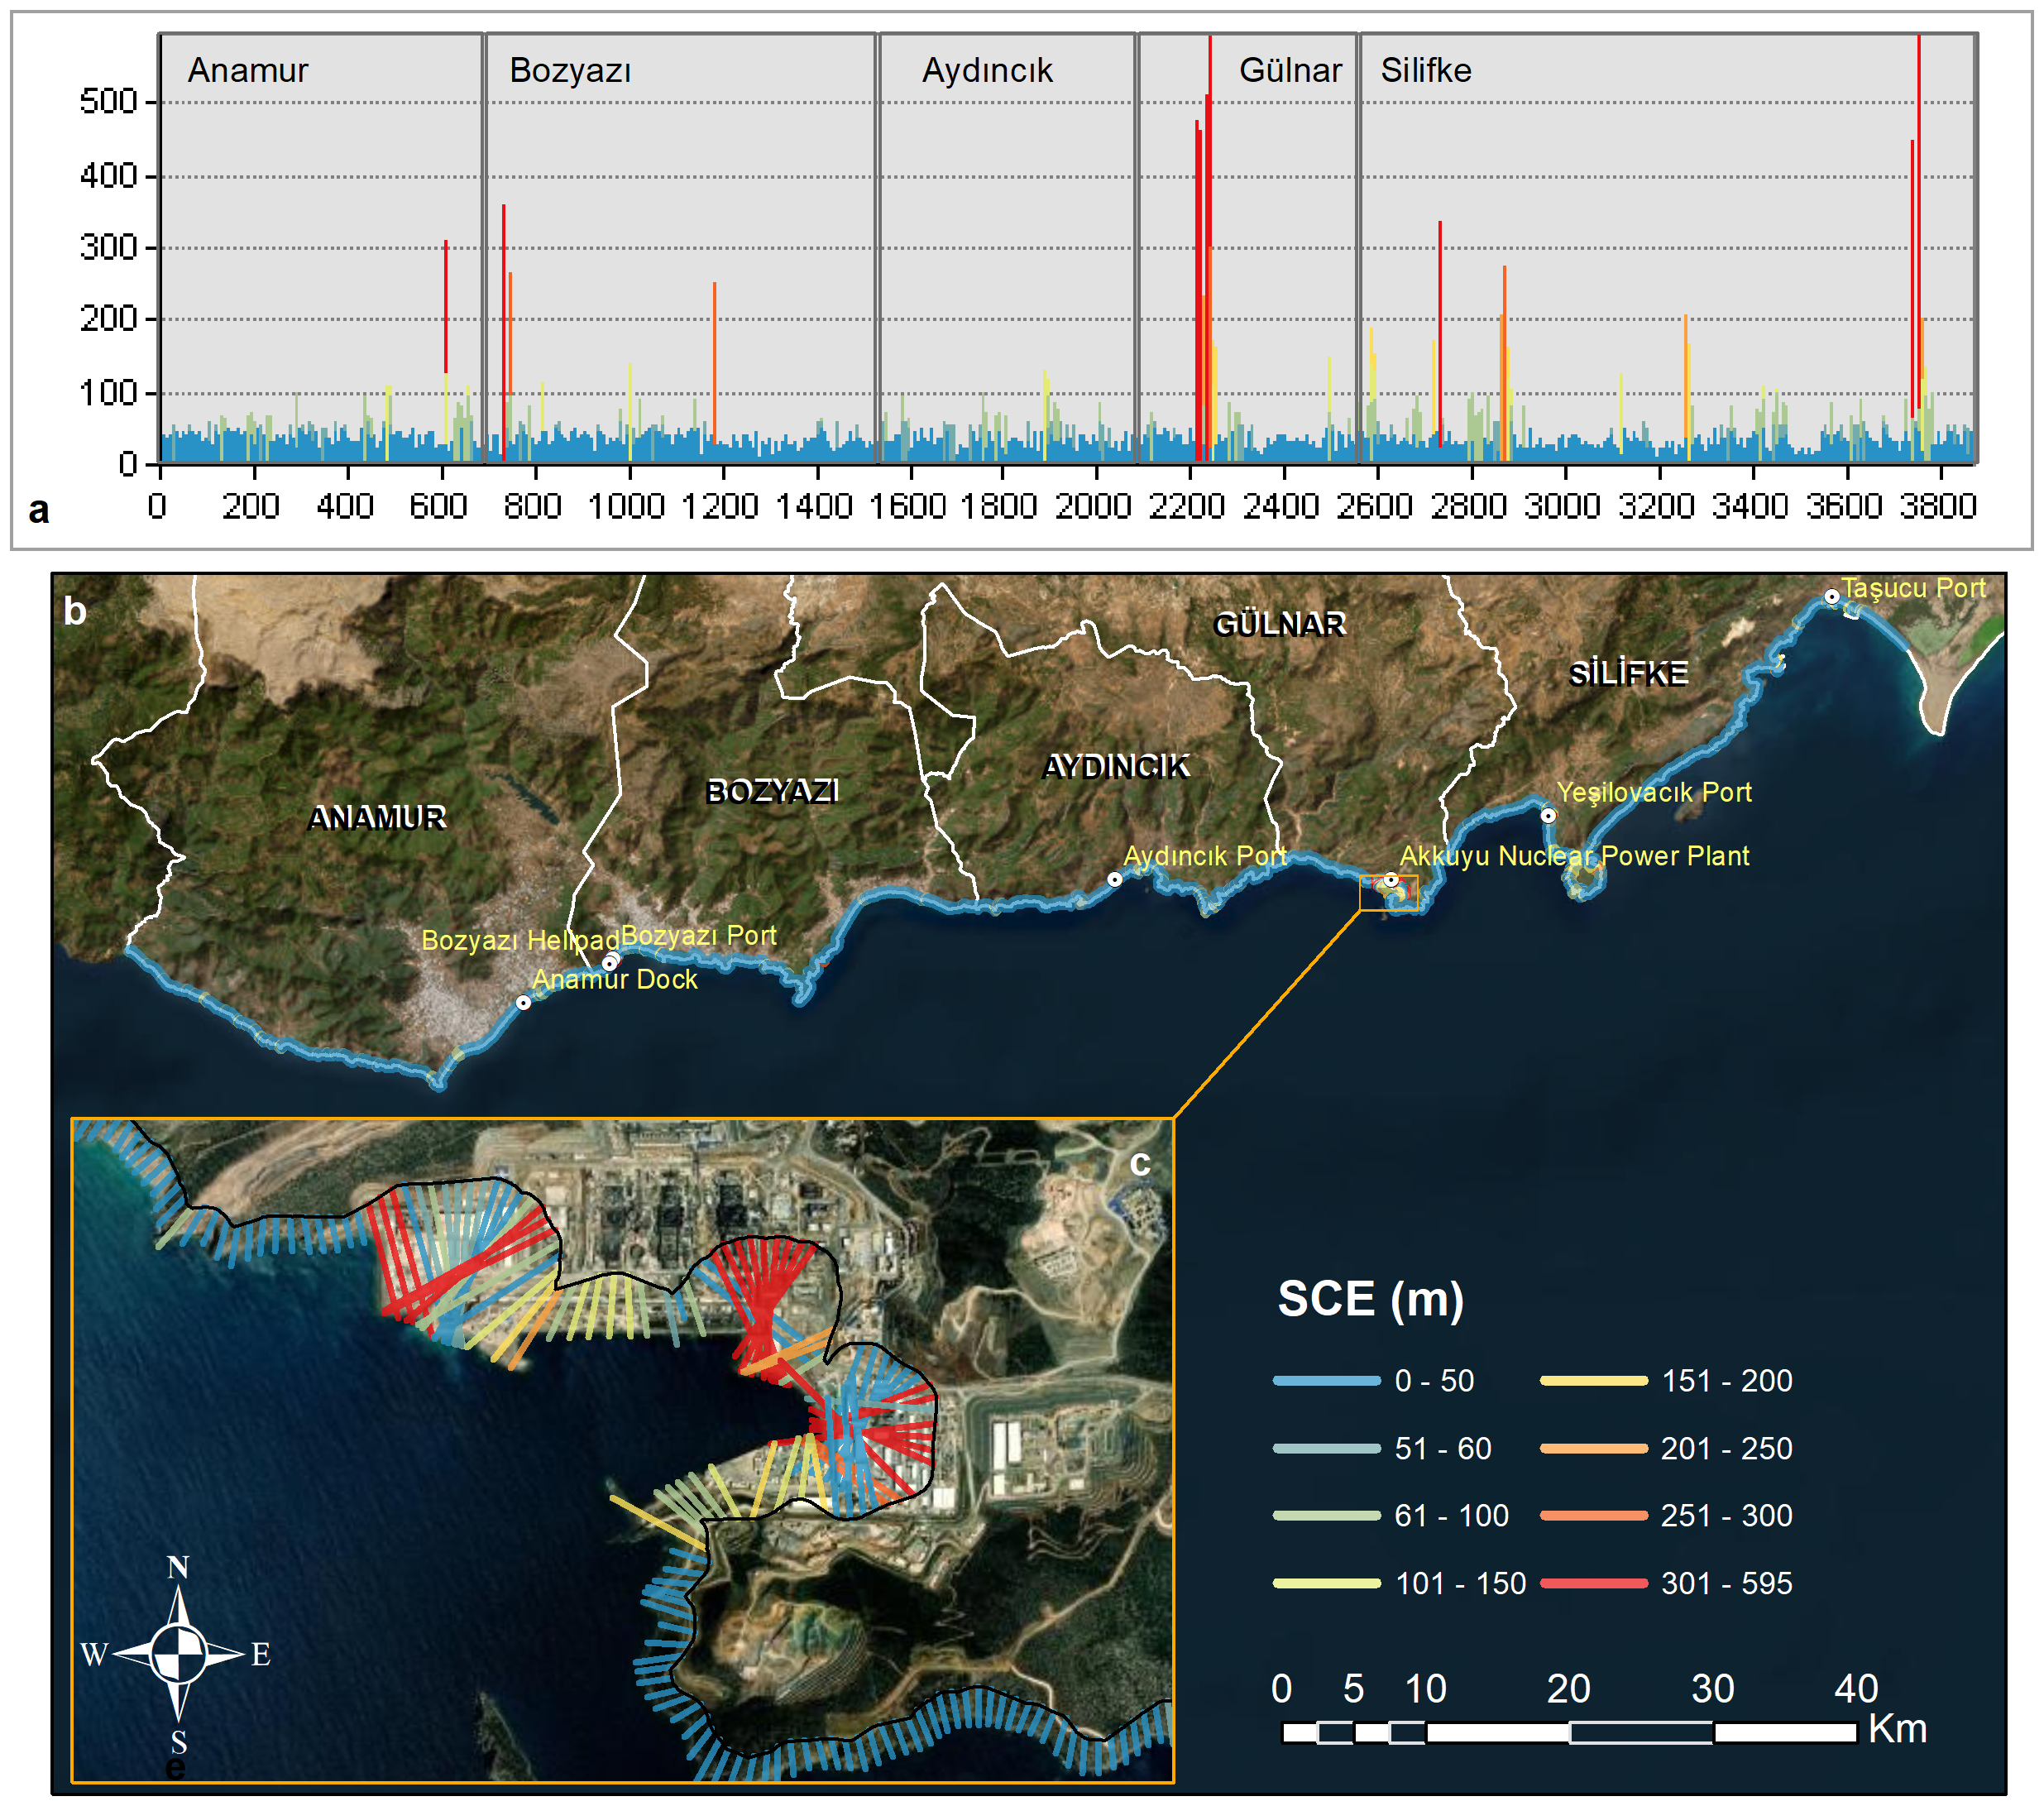Click the GÜLNAR district label on map
Image resolution: width=2044 pixels, height=1806 pixels.
click(1279, 624)
